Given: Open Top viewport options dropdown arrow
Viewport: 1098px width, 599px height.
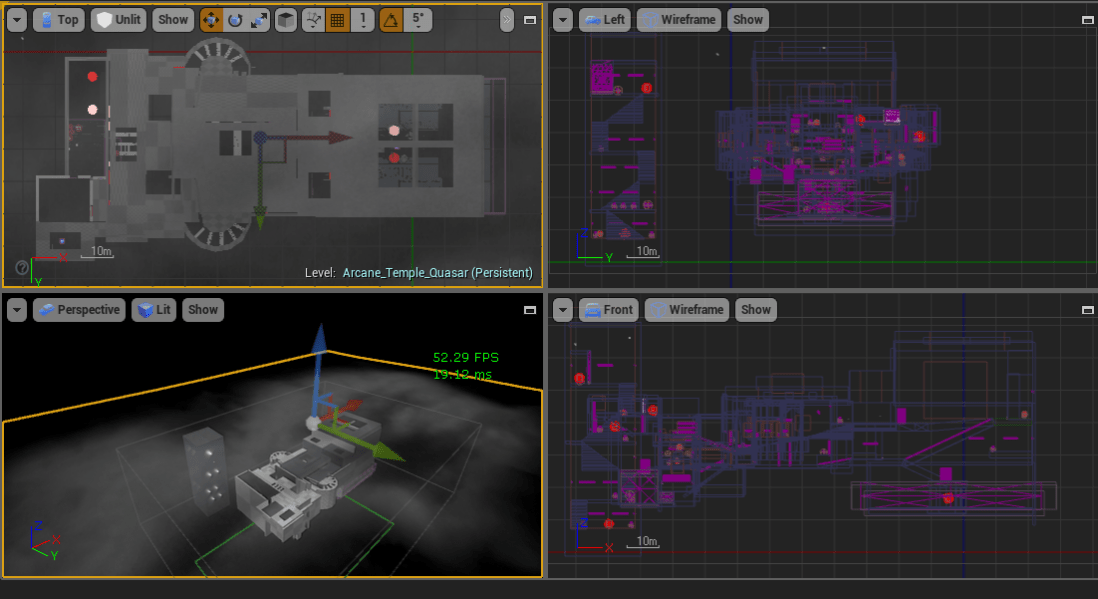Looking at the screenshot, I should tap(17, 19).
